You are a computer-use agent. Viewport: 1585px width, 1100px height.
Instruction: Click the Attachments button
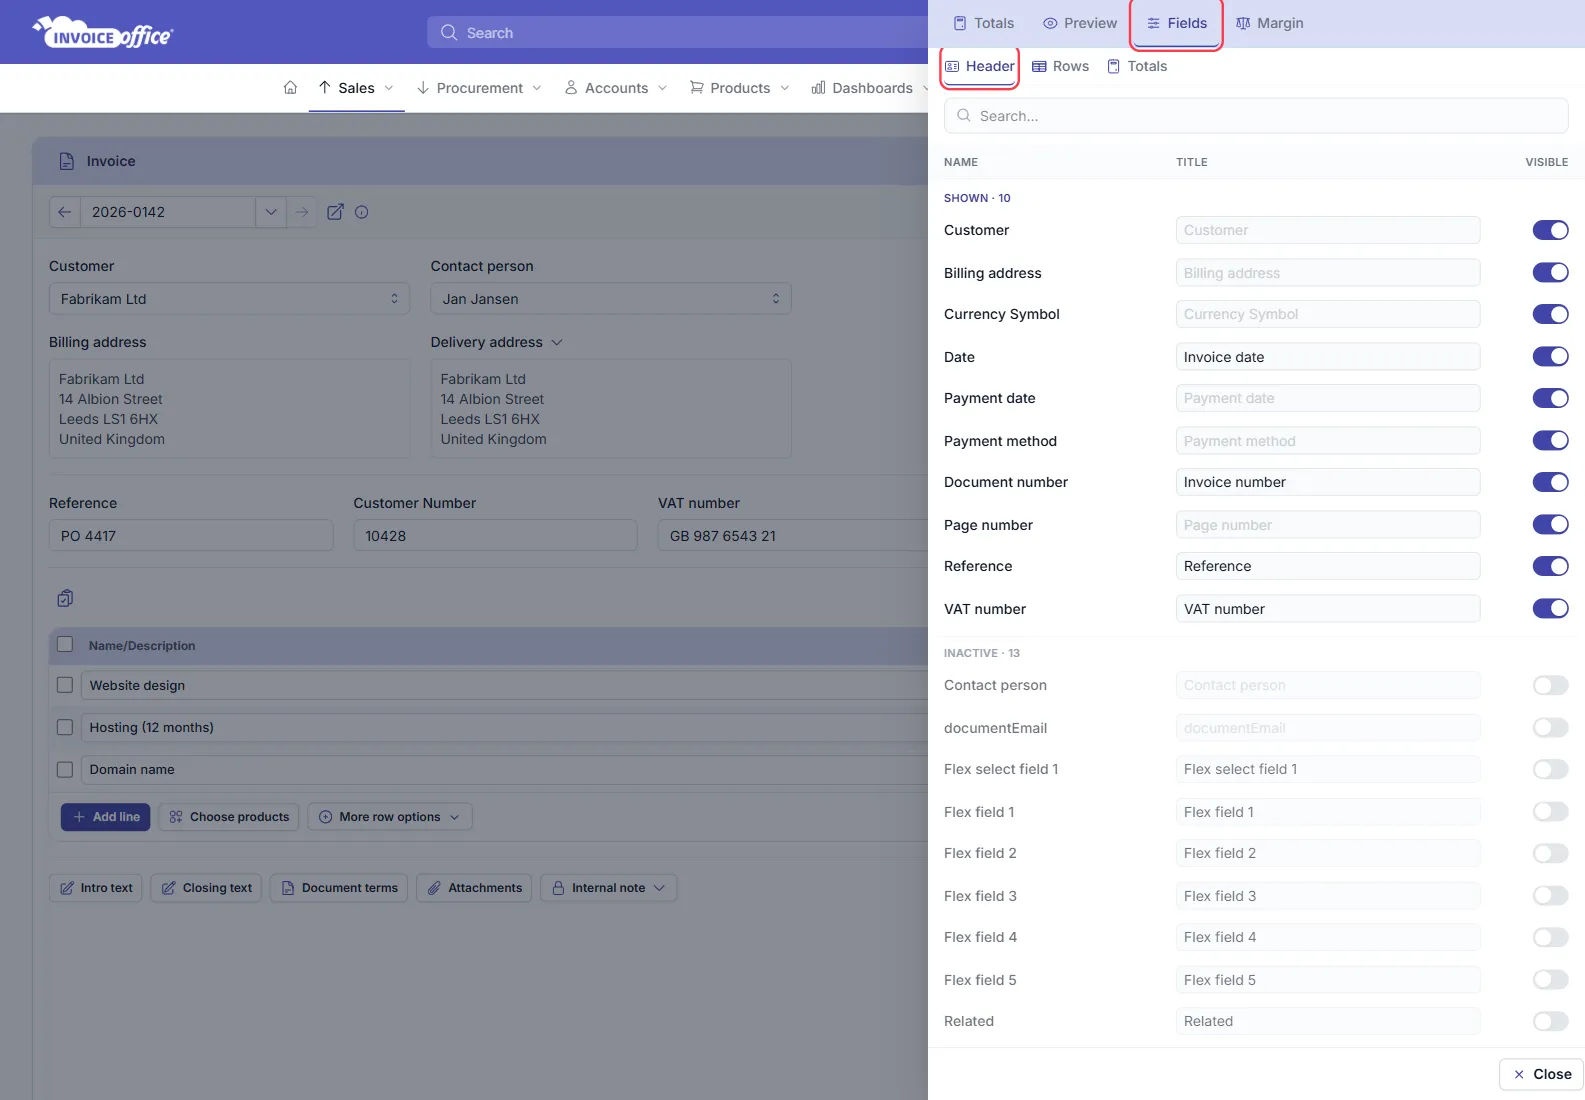coord(475,888)
